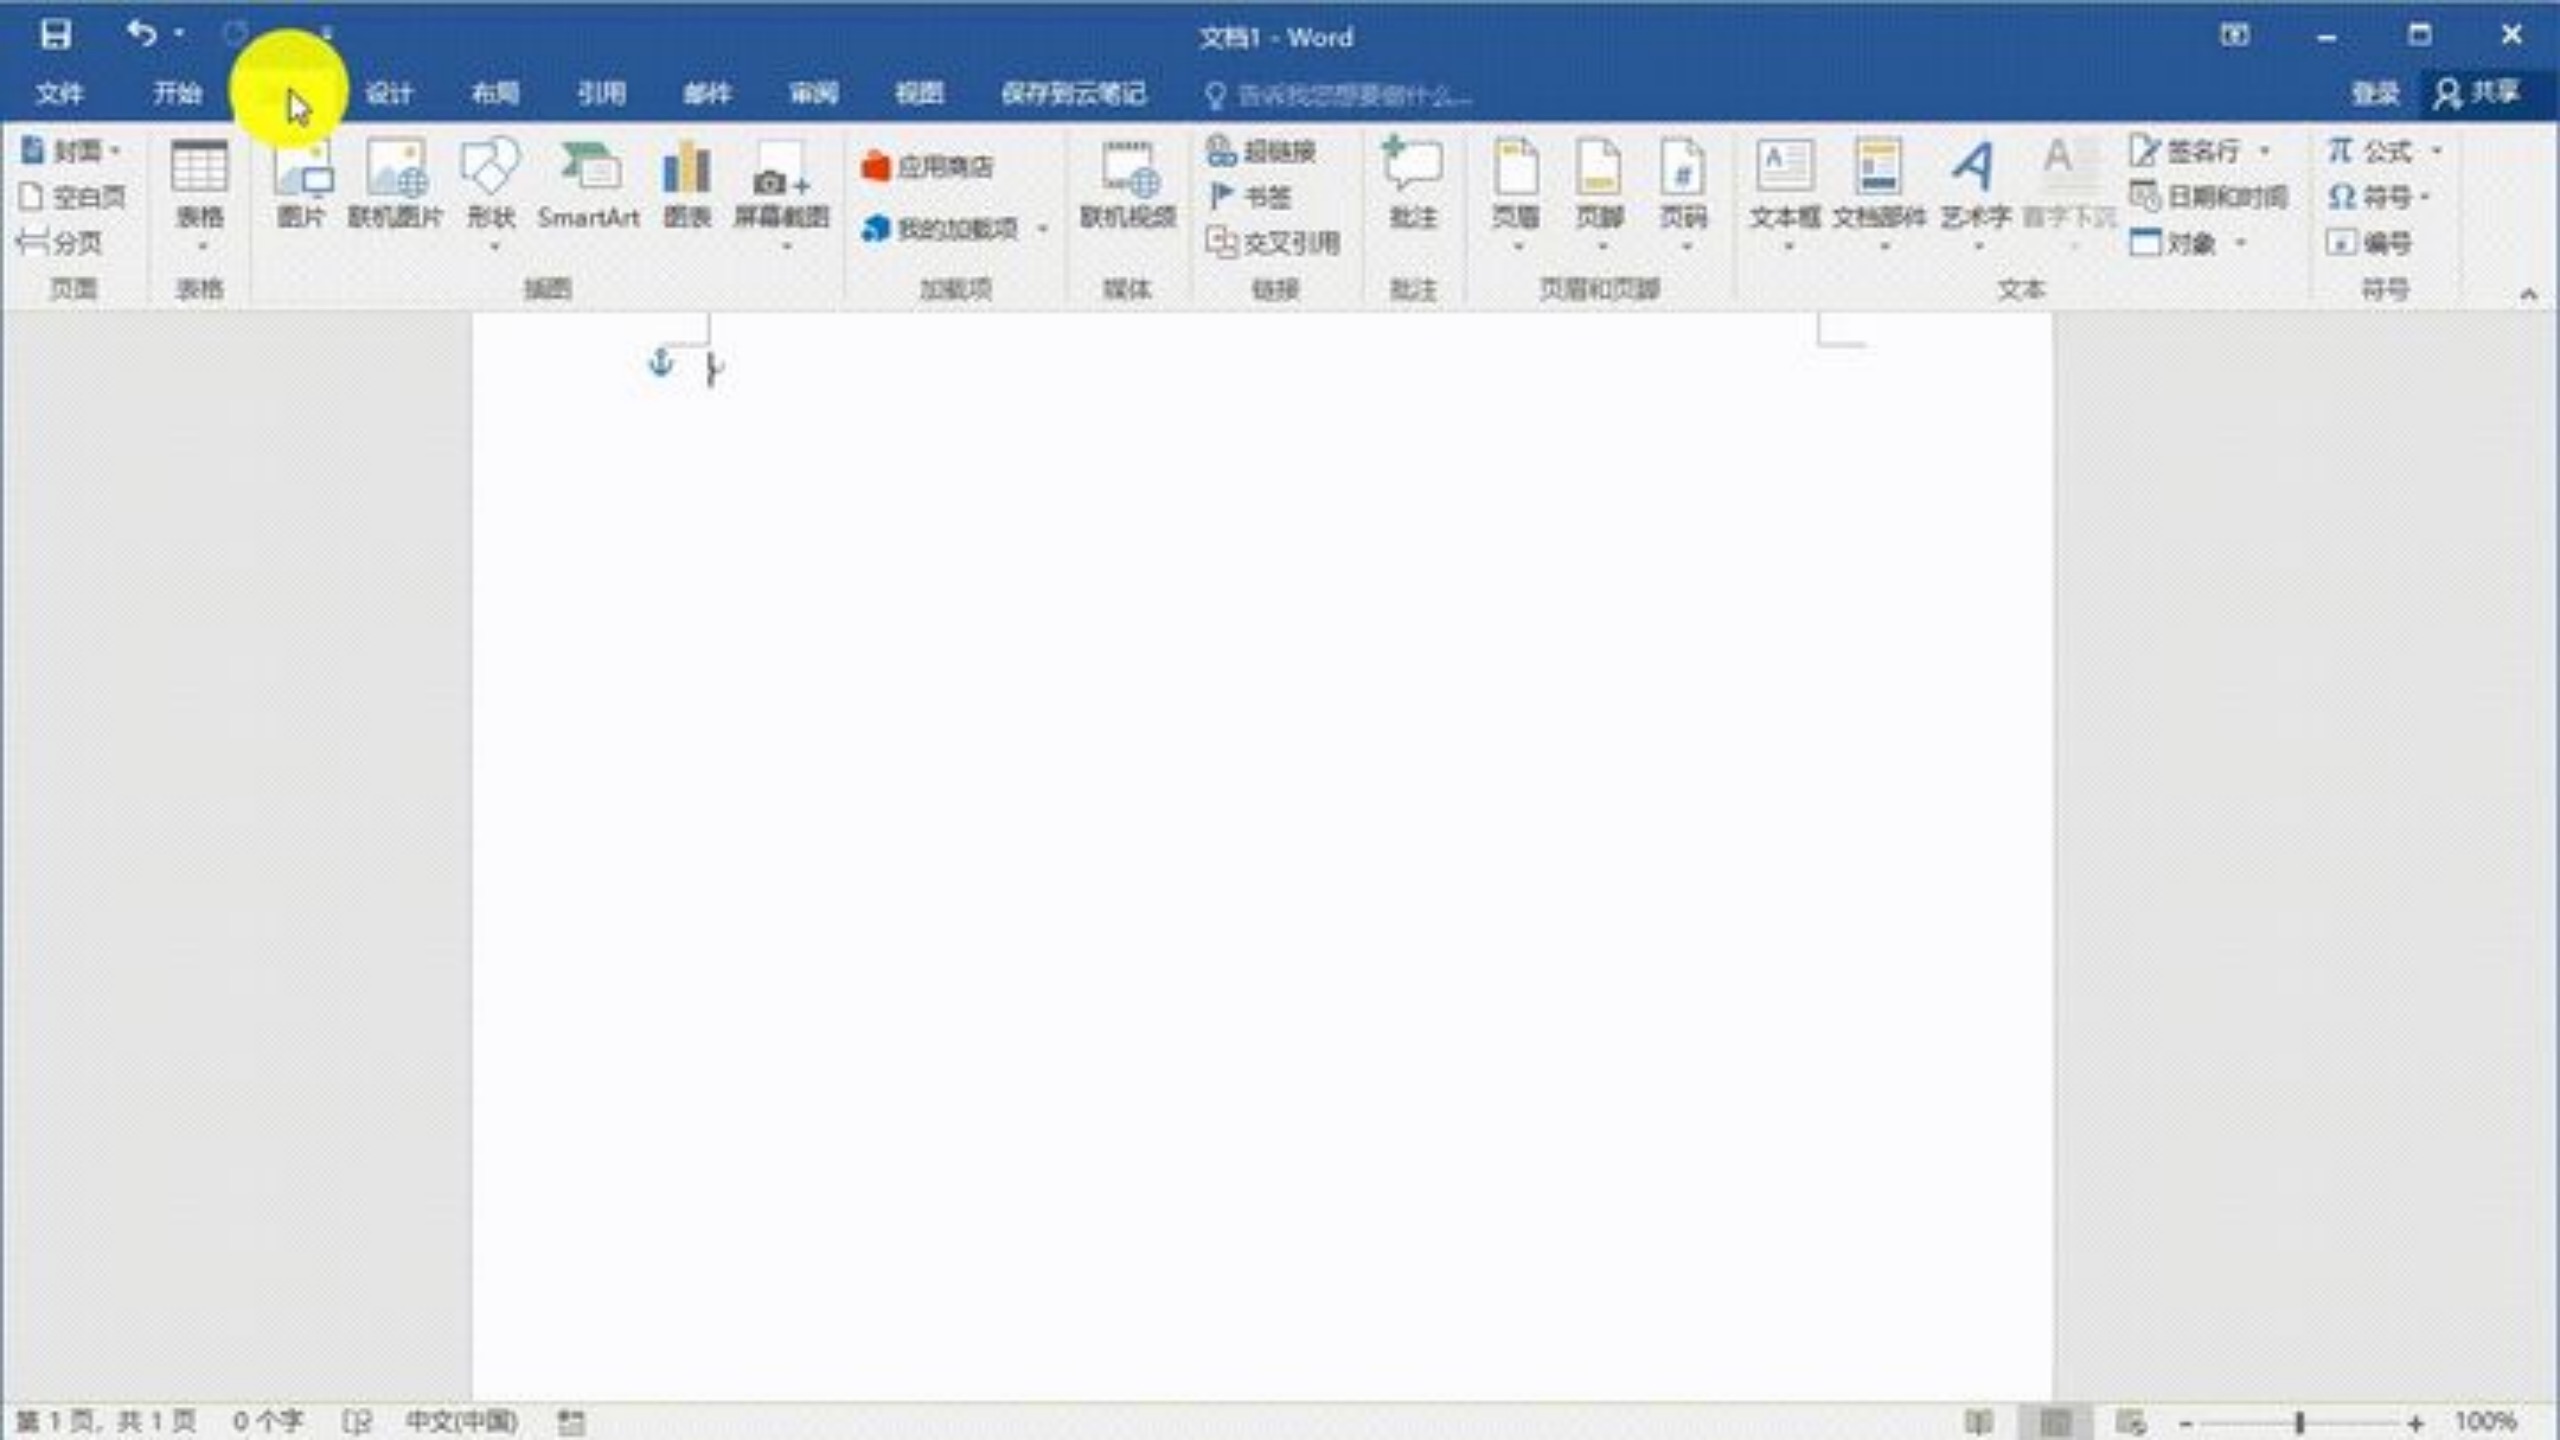2560x1440 pixels.
Task: Insert a SmartArt graphic
Action: 588,186
